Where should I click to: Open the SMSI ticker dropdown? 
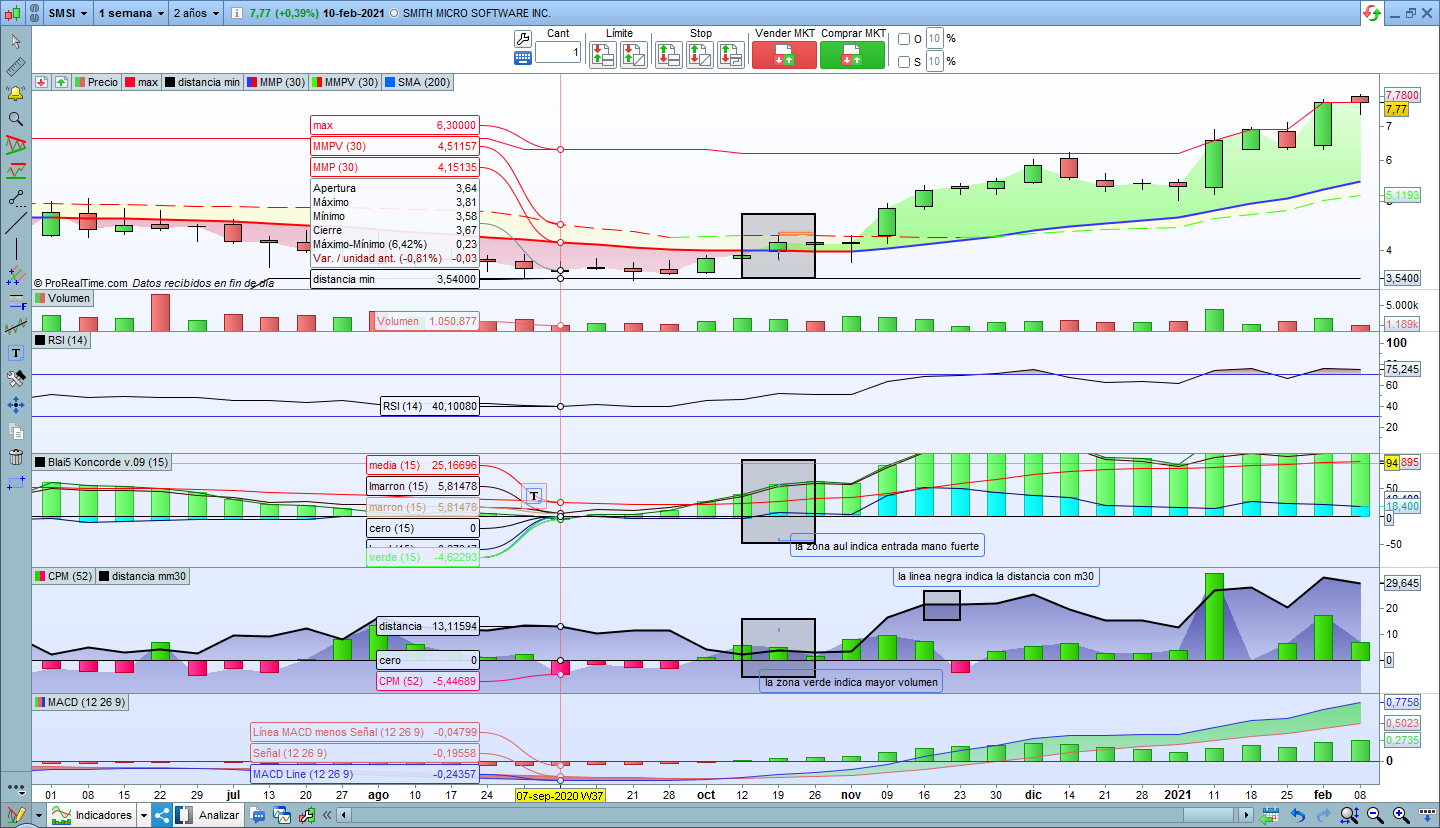pos(67,14)
